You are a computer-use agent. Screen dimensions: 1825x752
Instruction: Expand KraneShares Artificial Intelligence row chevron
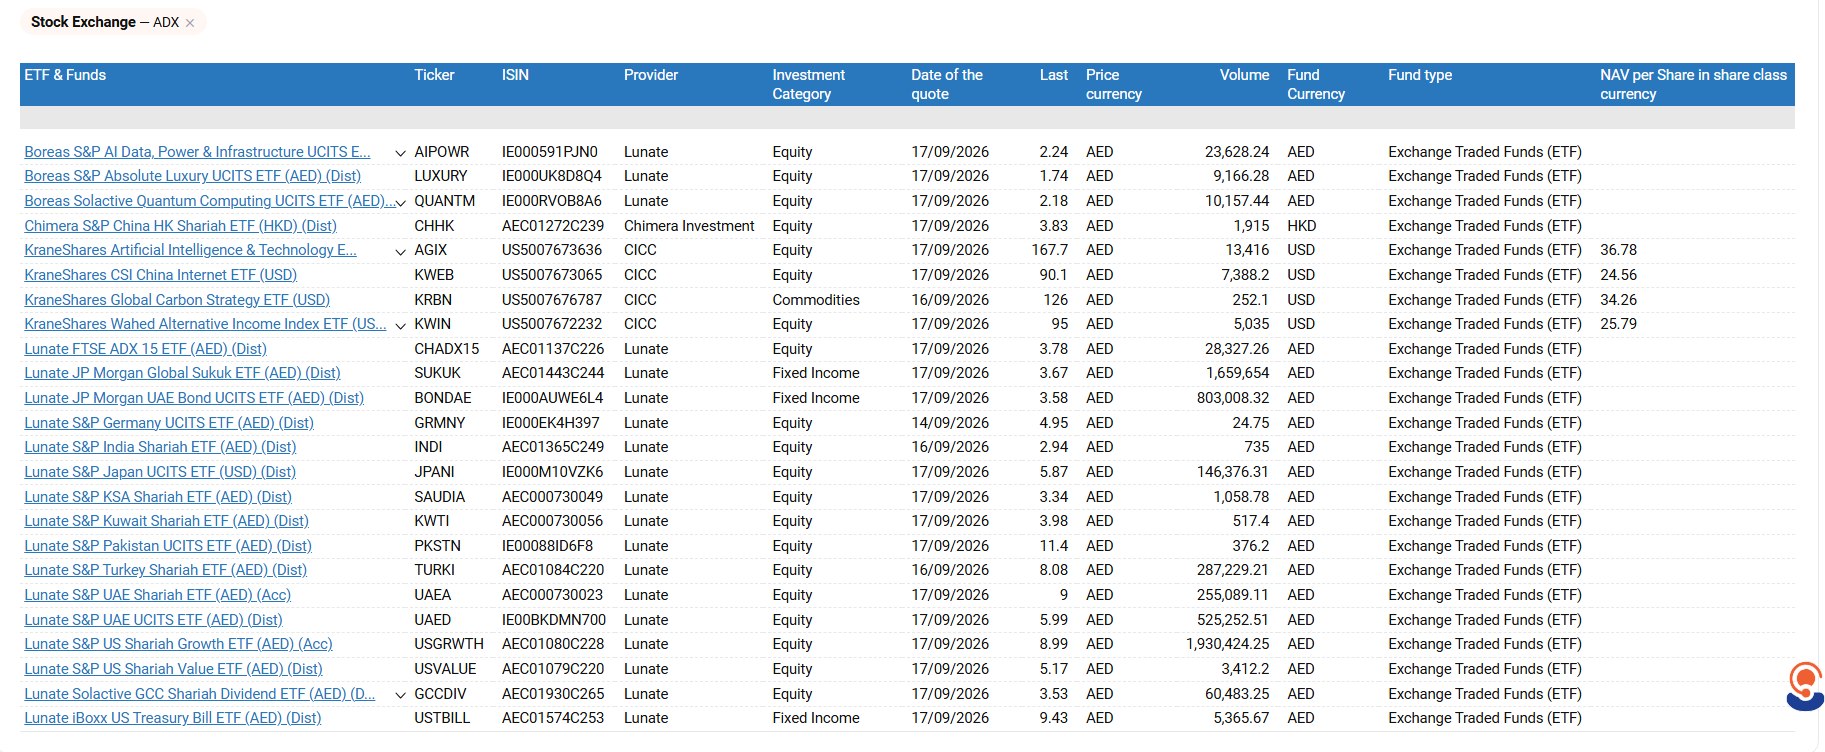tap(400, 251)
